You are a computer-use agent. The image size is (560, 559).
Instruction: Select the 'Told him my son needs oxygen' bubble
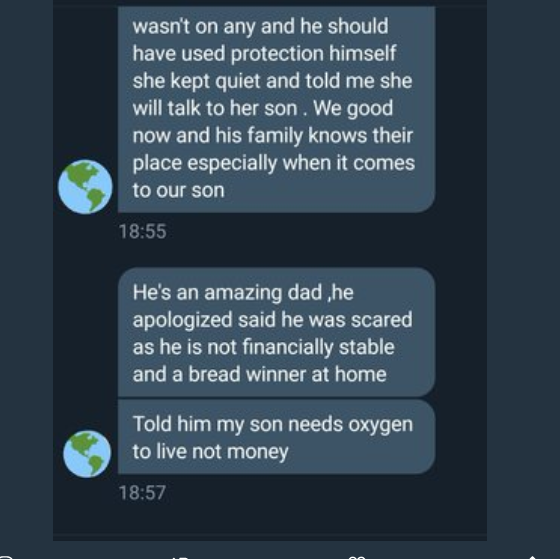click(x=276, y=437)
